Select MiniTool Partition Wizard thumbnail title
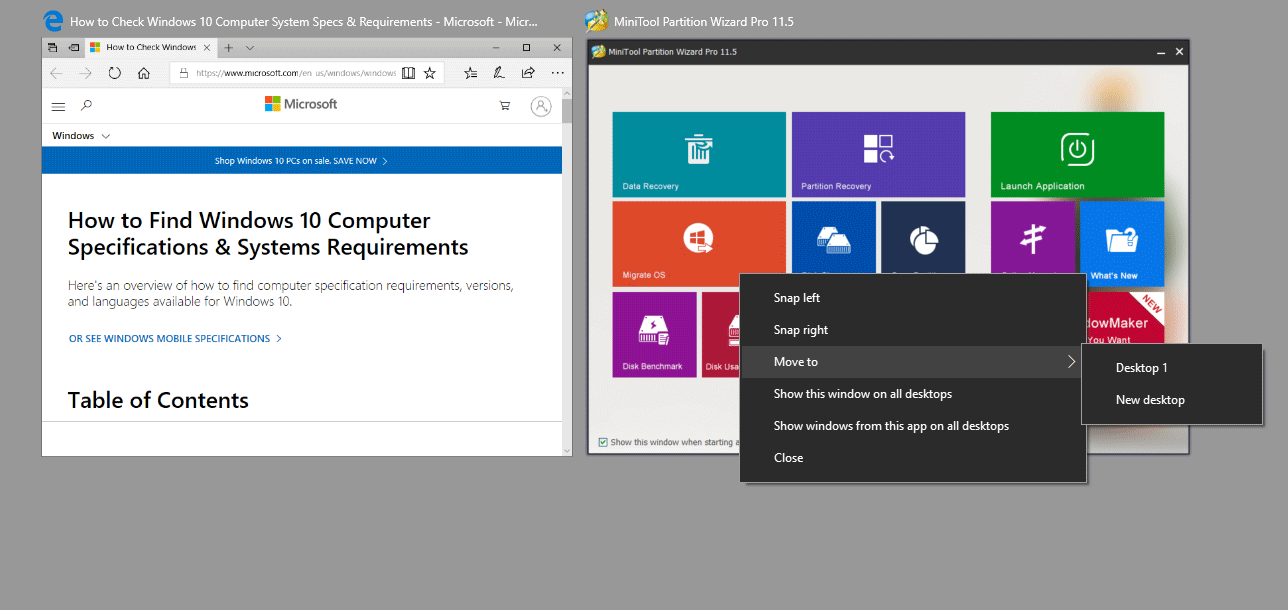1288x610 pixels. tap(703, 21)
